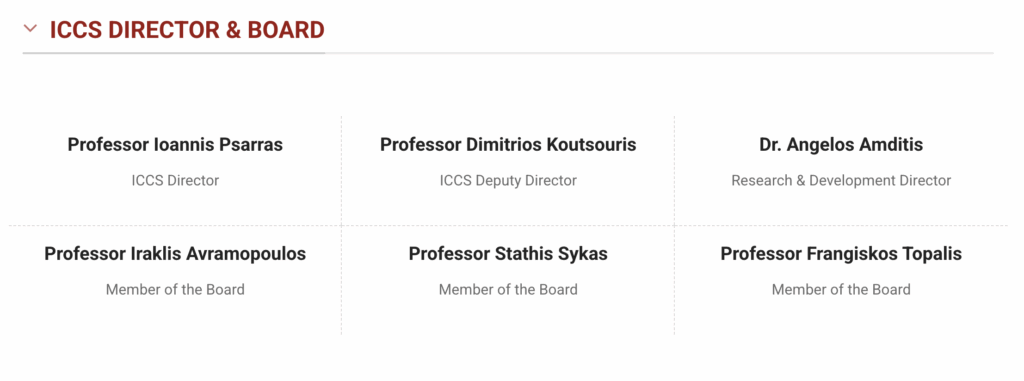The width and height of the screenshot is (1024, 381).
Task: Select Research & Development Director text
Action: tap(841, 180)
